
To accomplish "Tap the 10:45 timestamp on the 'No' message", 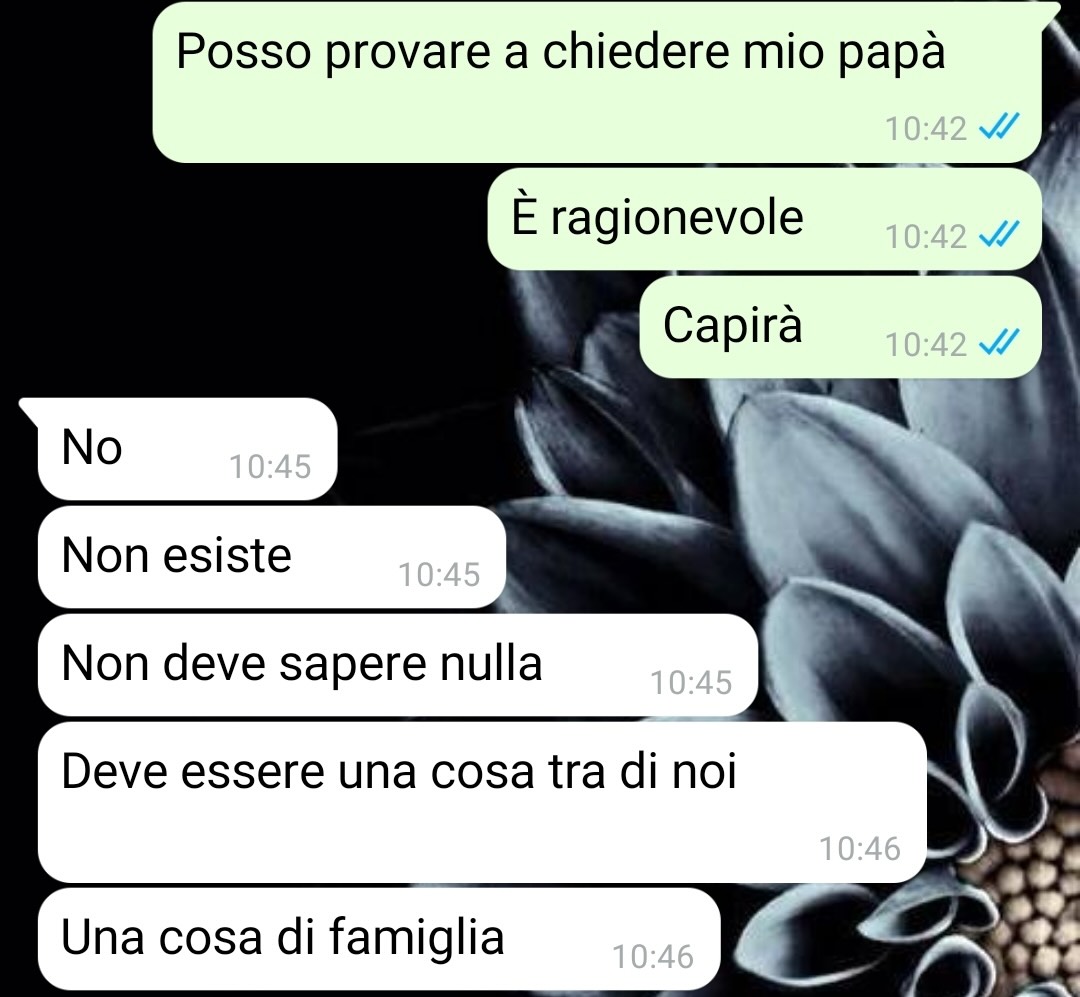I will (270, 466).
